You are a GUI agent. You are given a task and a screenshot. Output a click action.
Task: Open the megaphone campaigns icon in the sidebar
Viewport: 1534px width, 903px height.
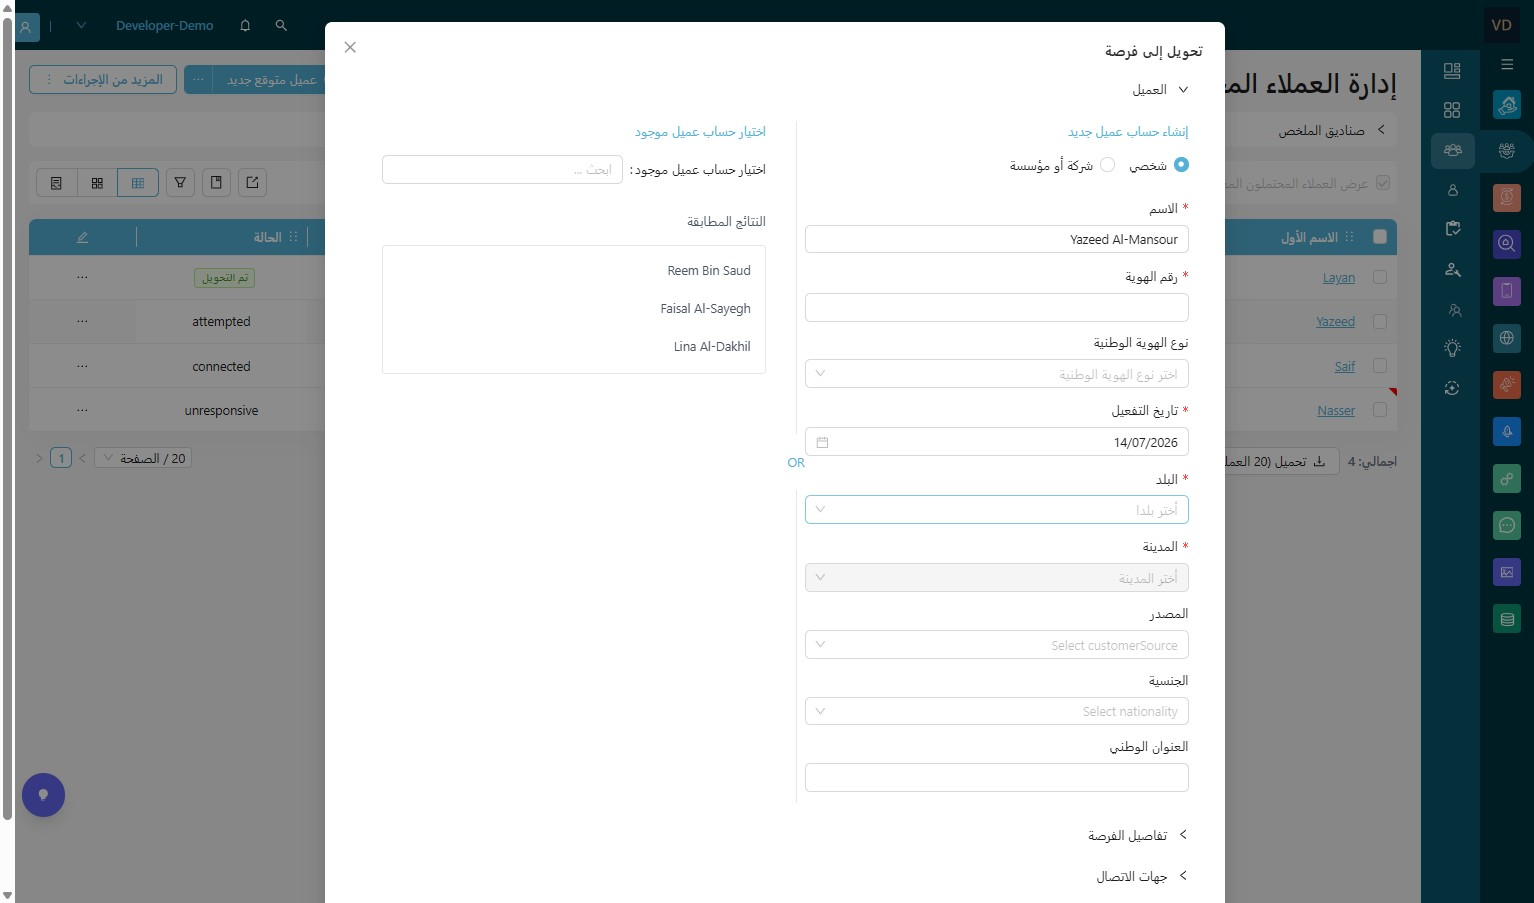pyautogui.click(x=1507, y=385)
